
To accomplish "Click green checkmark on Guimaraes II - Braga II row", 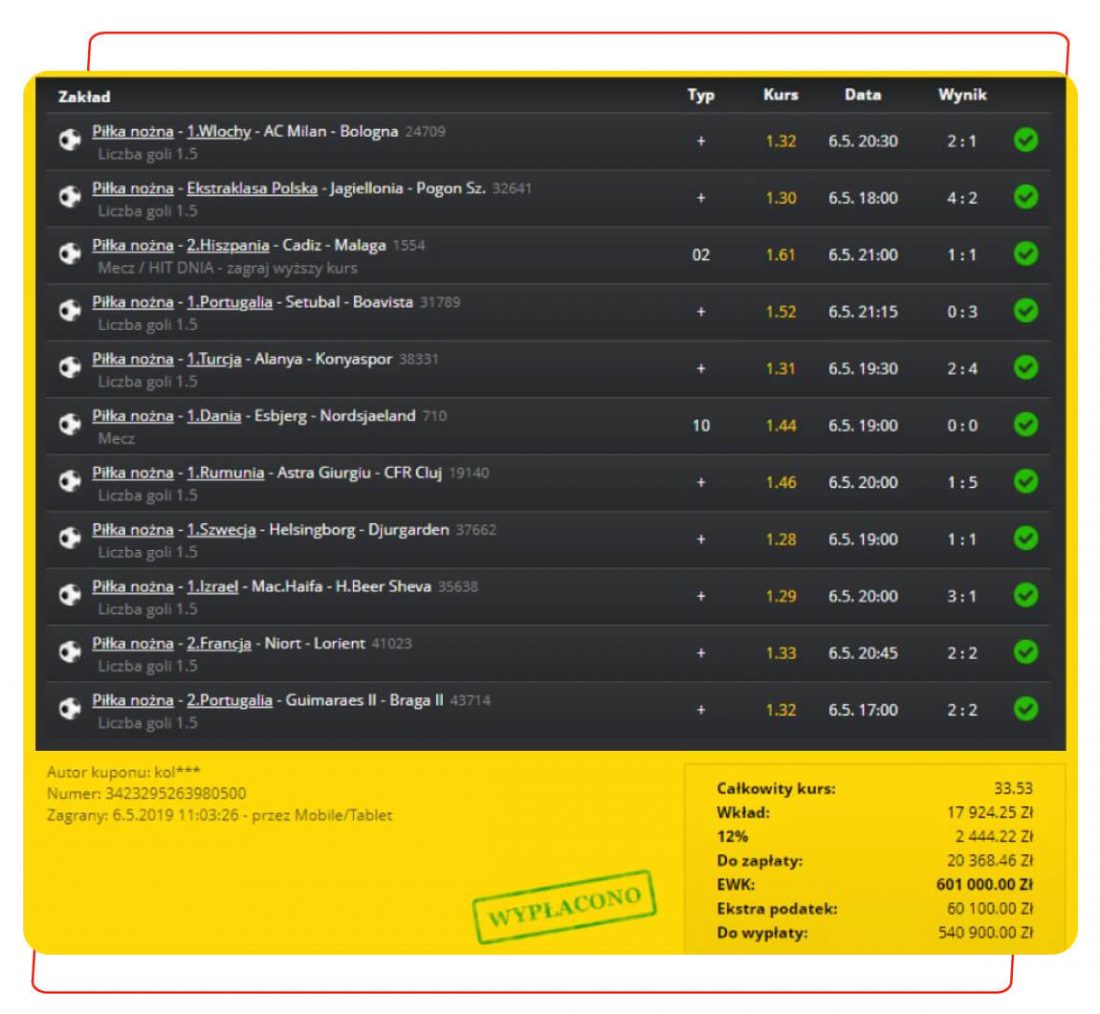I will [x=1025, y=710].
